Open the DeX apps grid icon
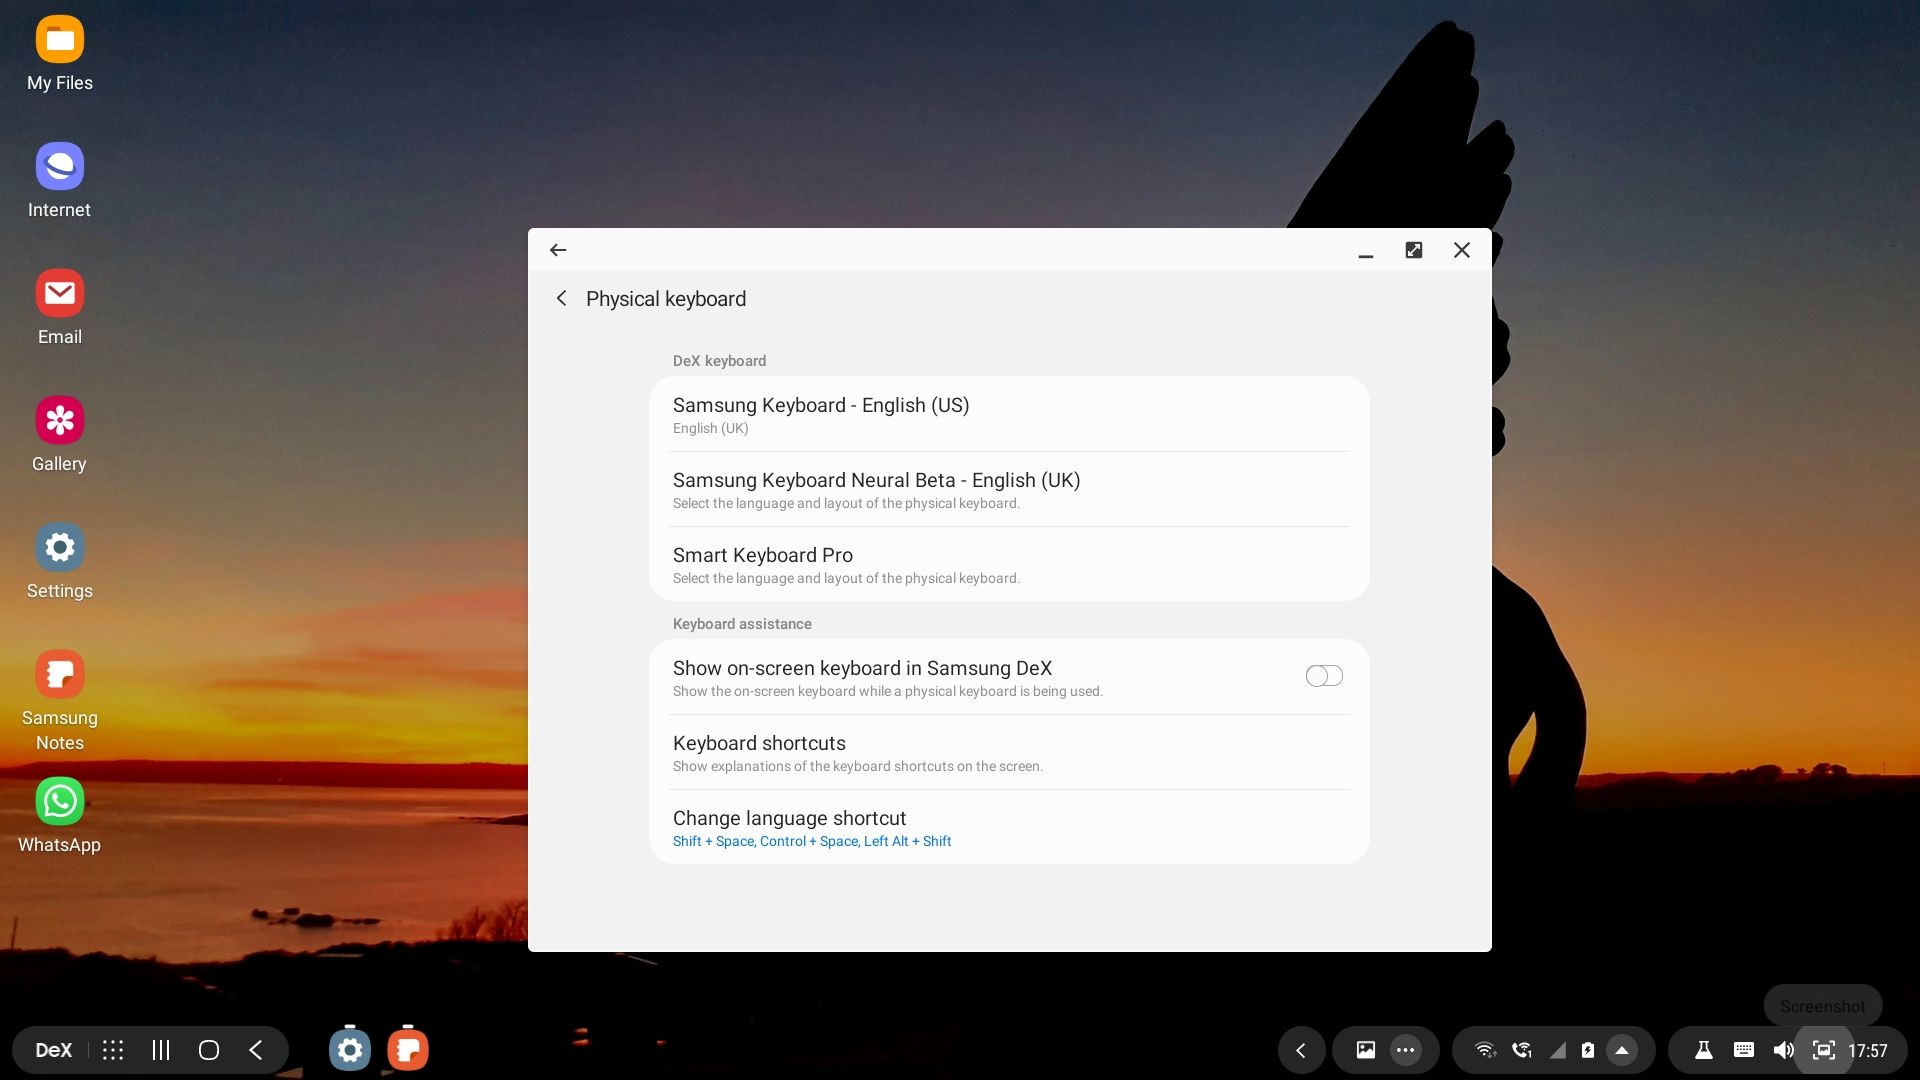 pos(113,1050)
